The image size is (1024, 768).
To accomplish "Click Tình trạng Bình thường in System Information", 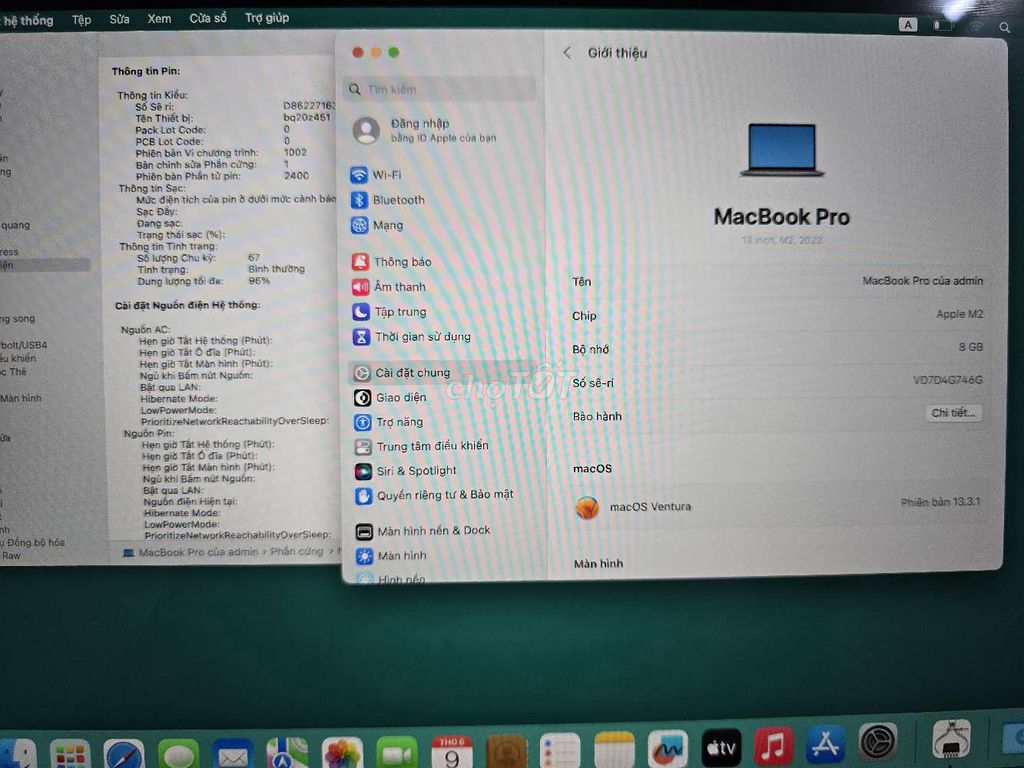I will (x=276, y=269).
